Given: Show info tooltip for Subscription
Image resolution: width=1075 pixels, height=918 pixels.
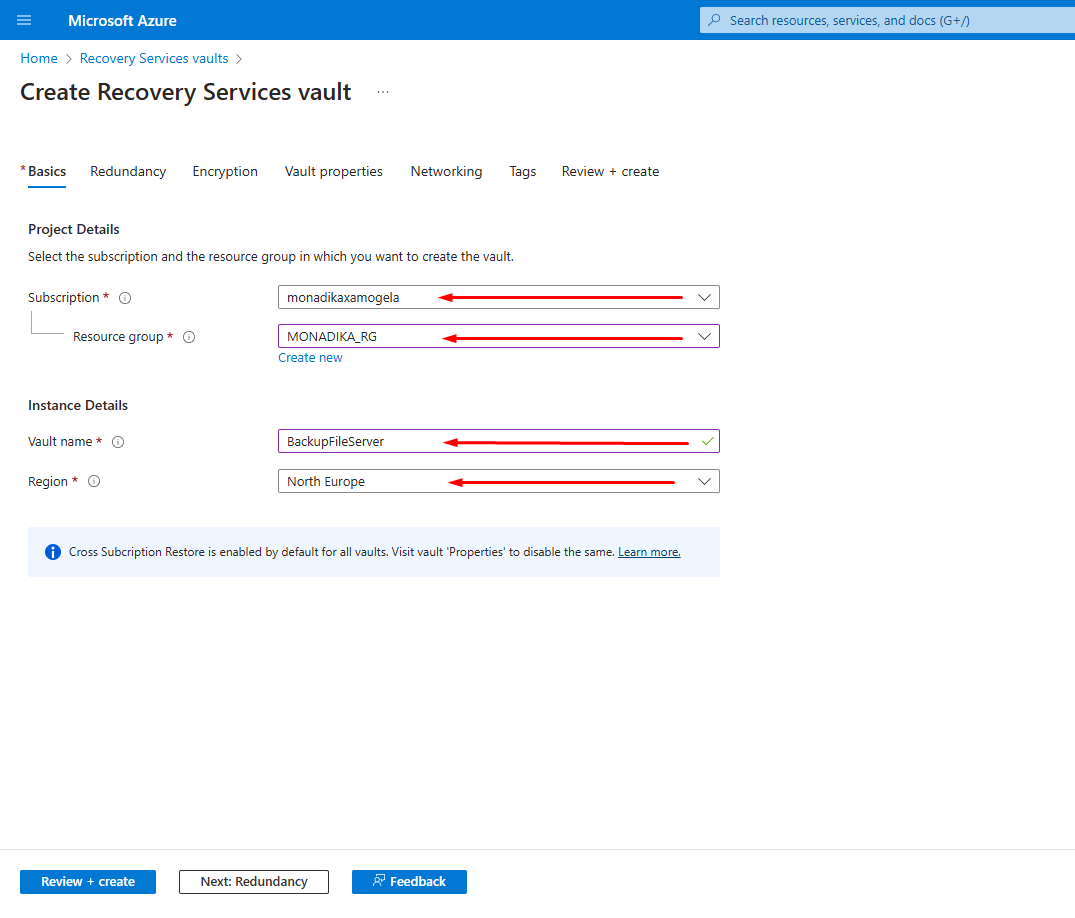Looking at the screenshot, I should [125, 298].
